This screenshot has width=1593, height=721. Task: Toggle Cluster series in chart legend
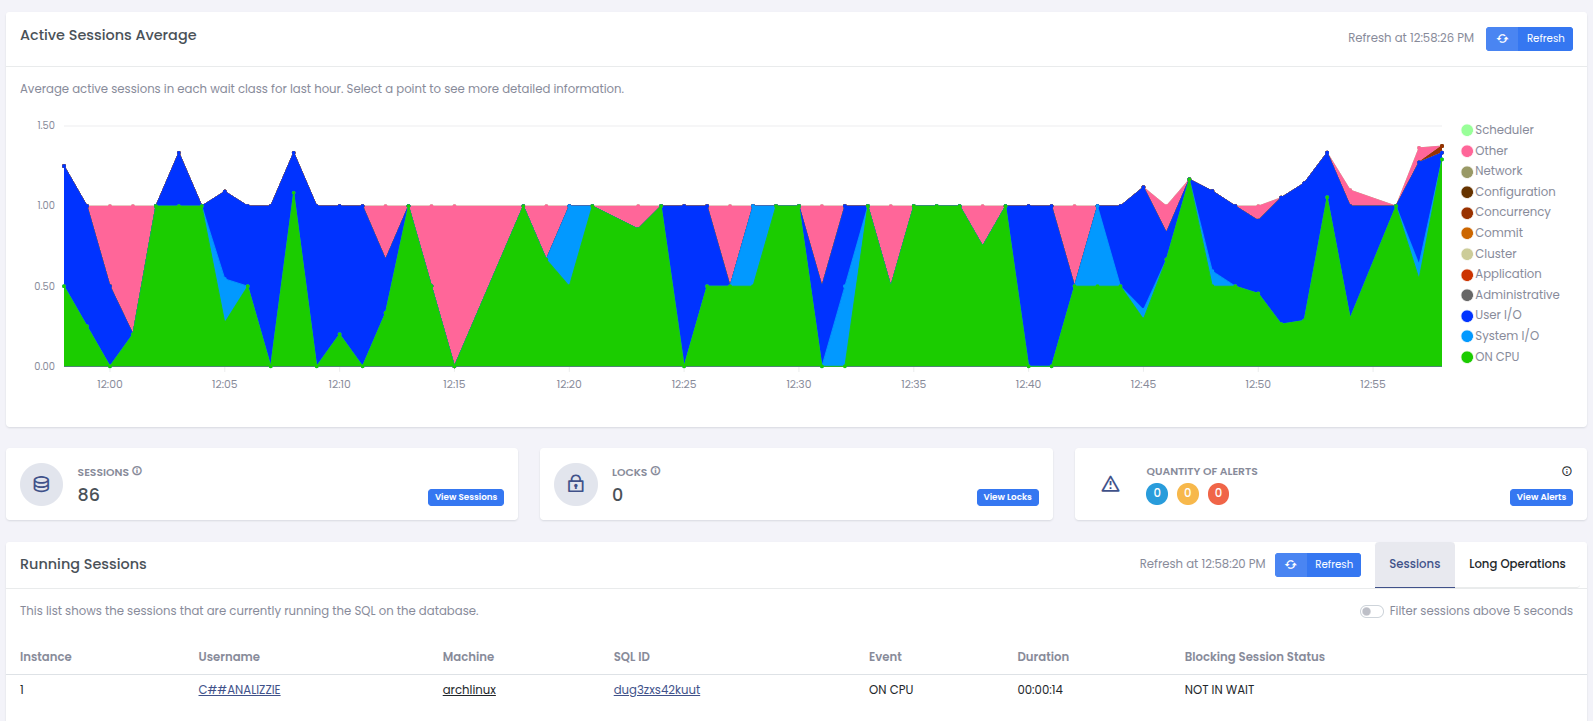click(x=1488, y=254)
